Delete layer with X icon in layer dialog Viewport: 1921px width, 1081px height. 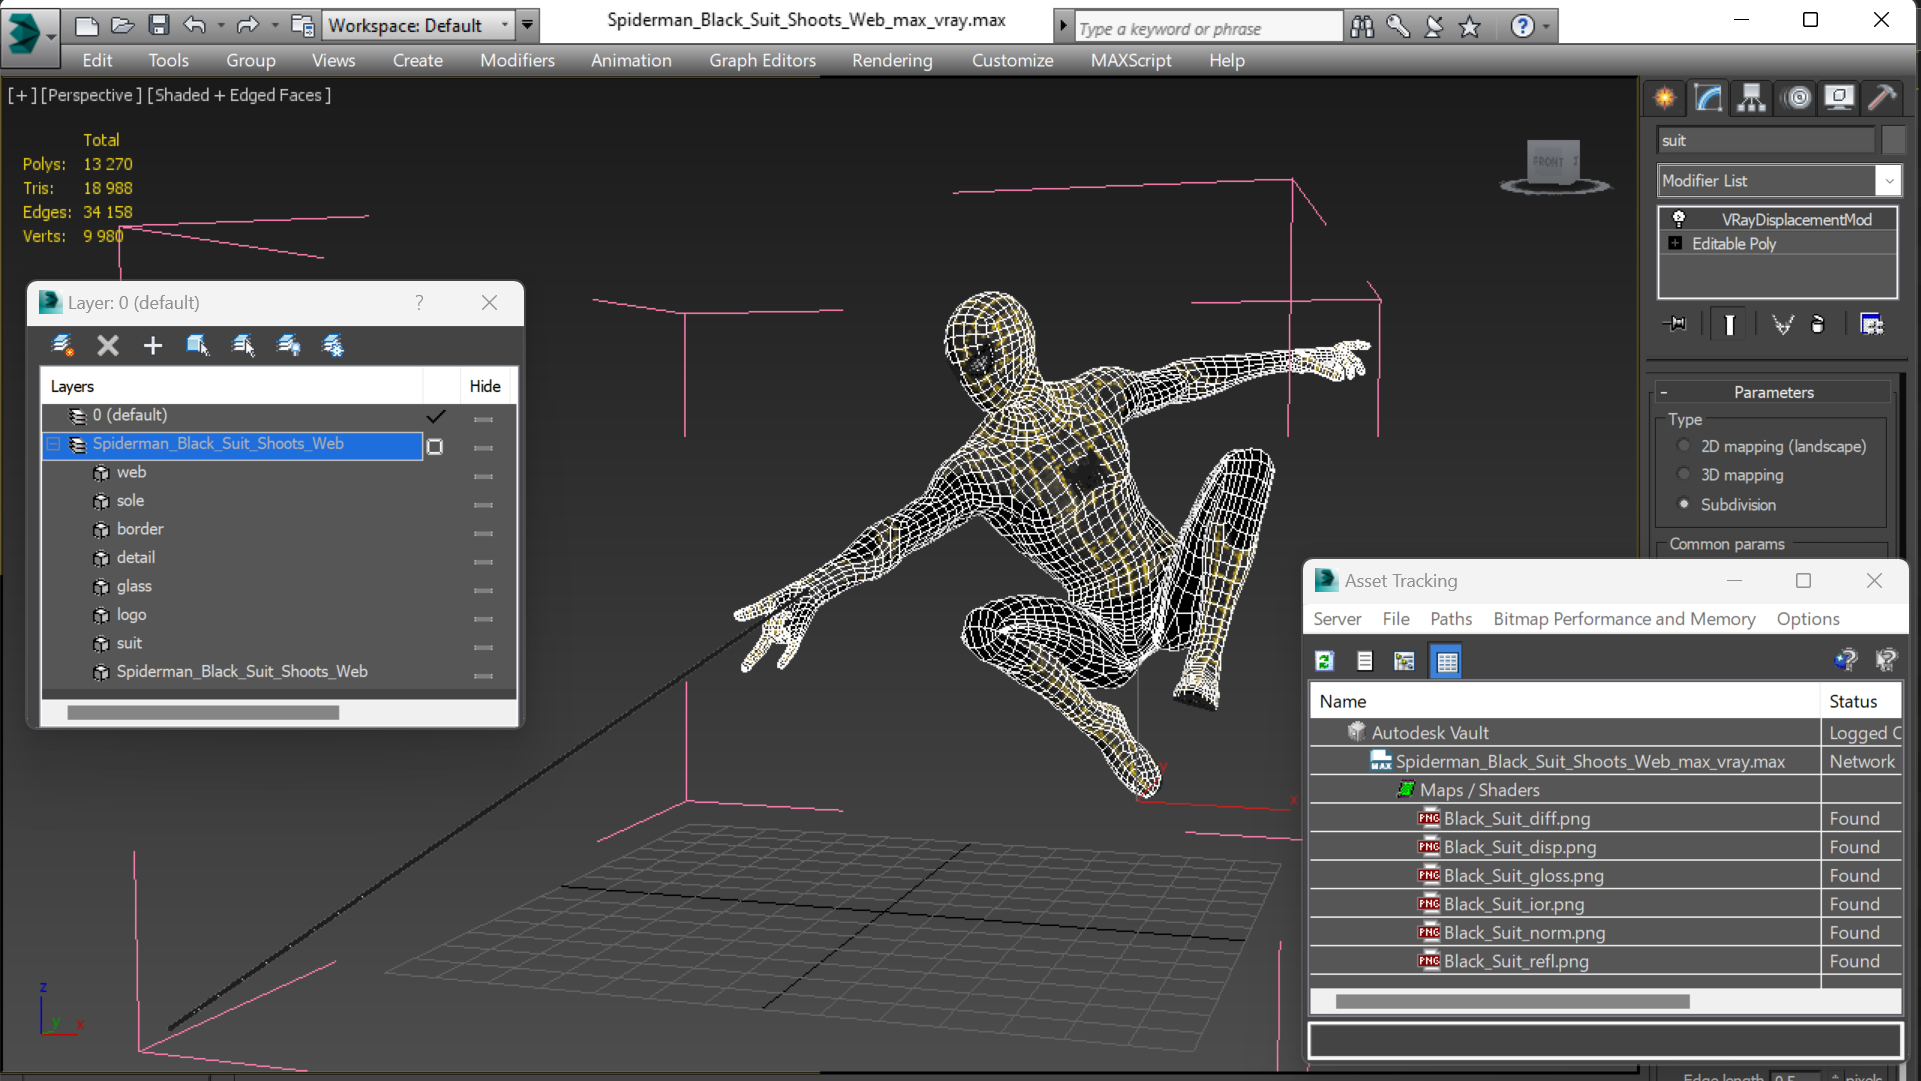tap(108, 346)
